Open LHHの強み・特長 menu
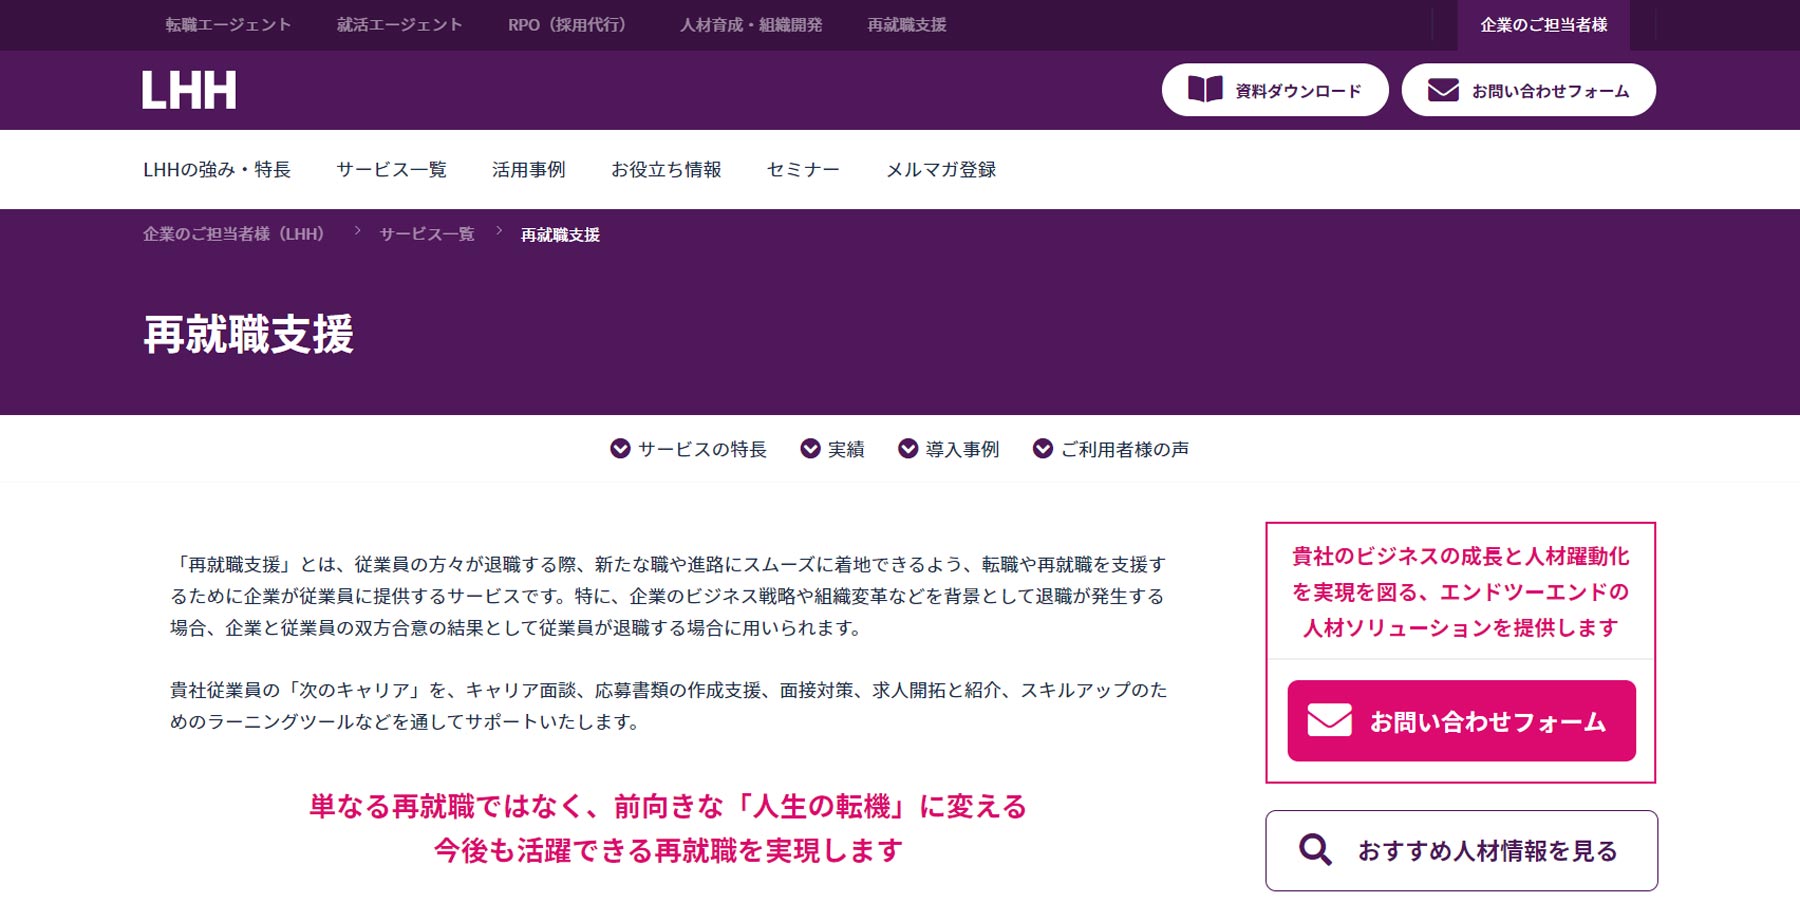Viewport: 1800px width, 903px height. [217, 170]
